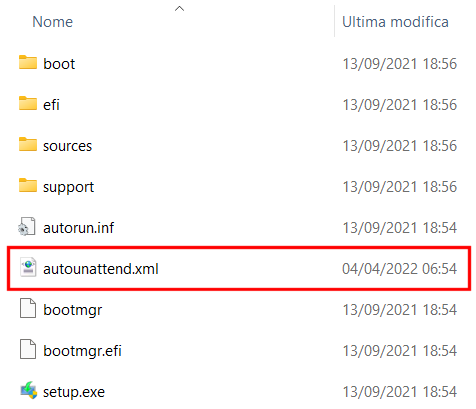The height and width of the screenshot is (409, 476).
Task: Select the autorun.inf file icon
Action: [x=27, y=227]
